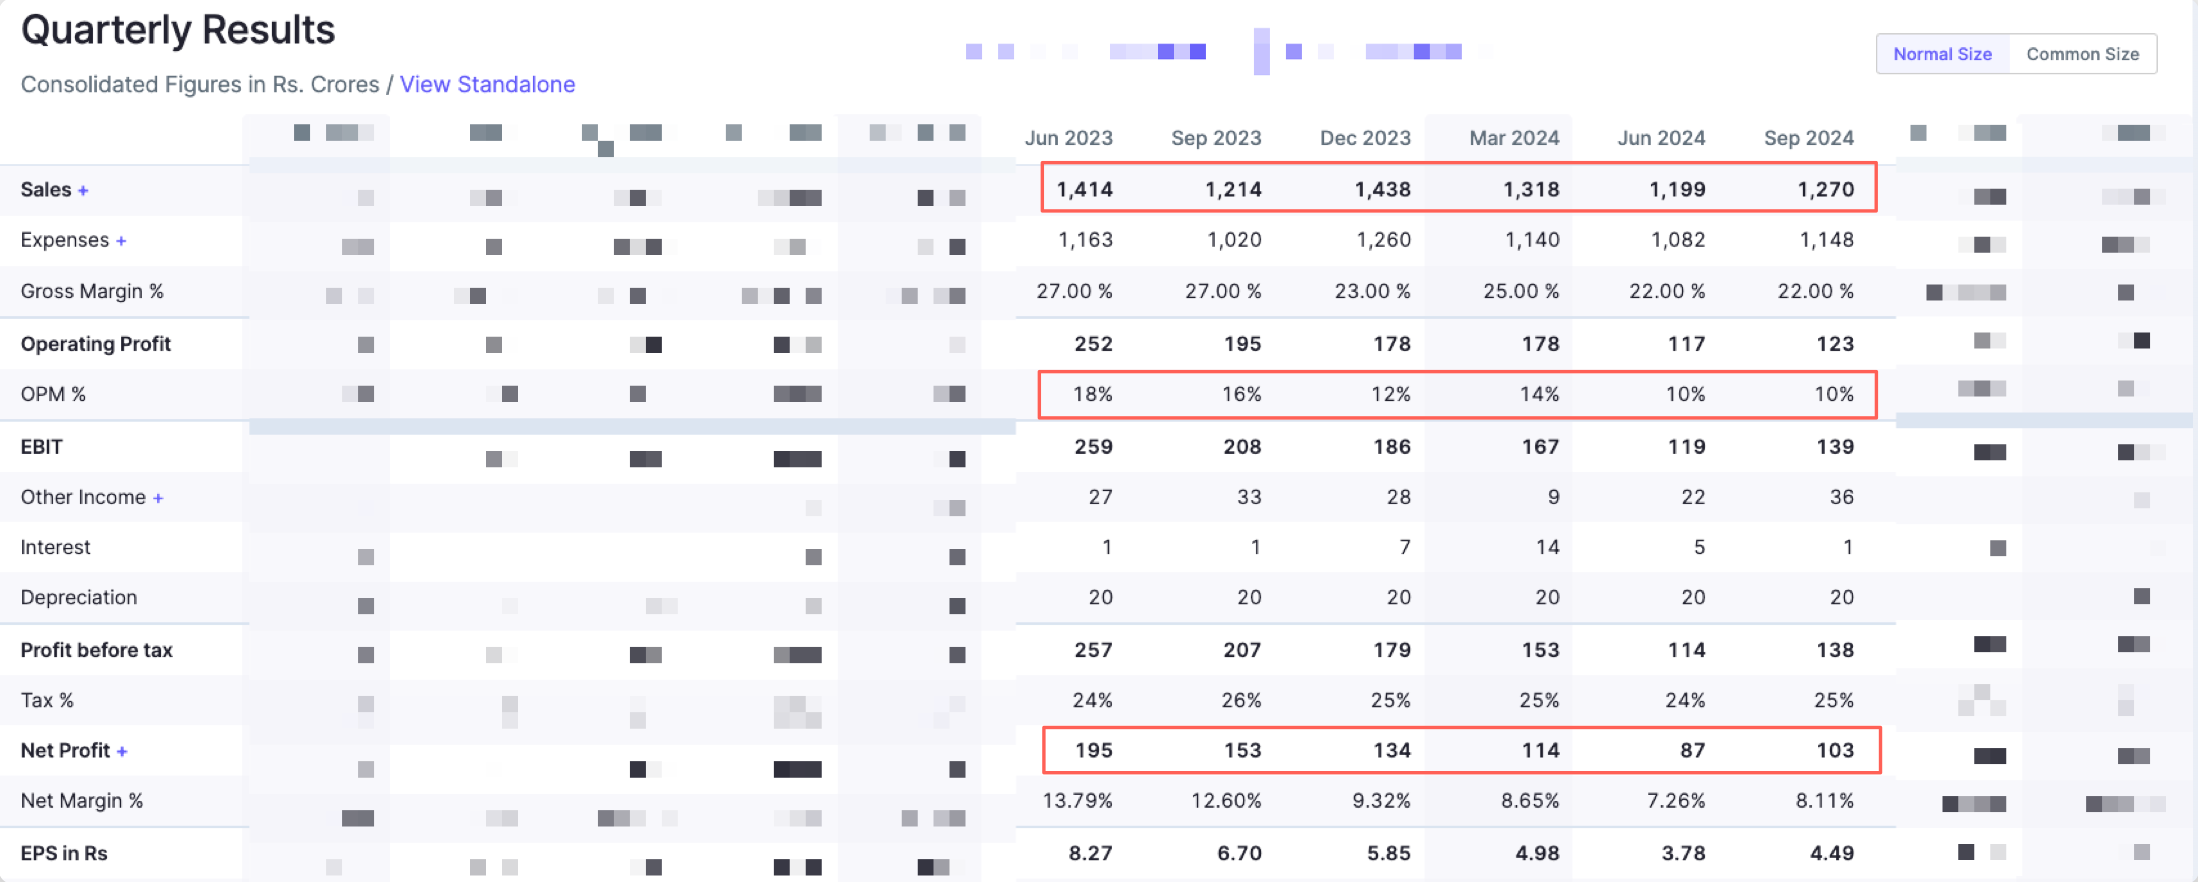
Task: Click the Sep 2024 column header
Action: pyautogui.click(x=1808, y=138)
